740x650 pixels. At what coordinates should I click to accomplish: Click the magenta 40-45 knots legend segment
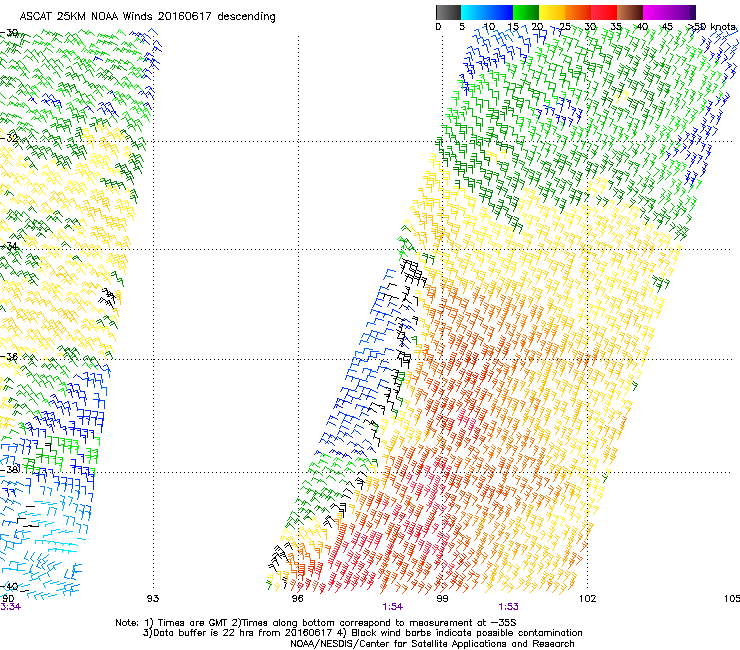(x=656, y=12)
